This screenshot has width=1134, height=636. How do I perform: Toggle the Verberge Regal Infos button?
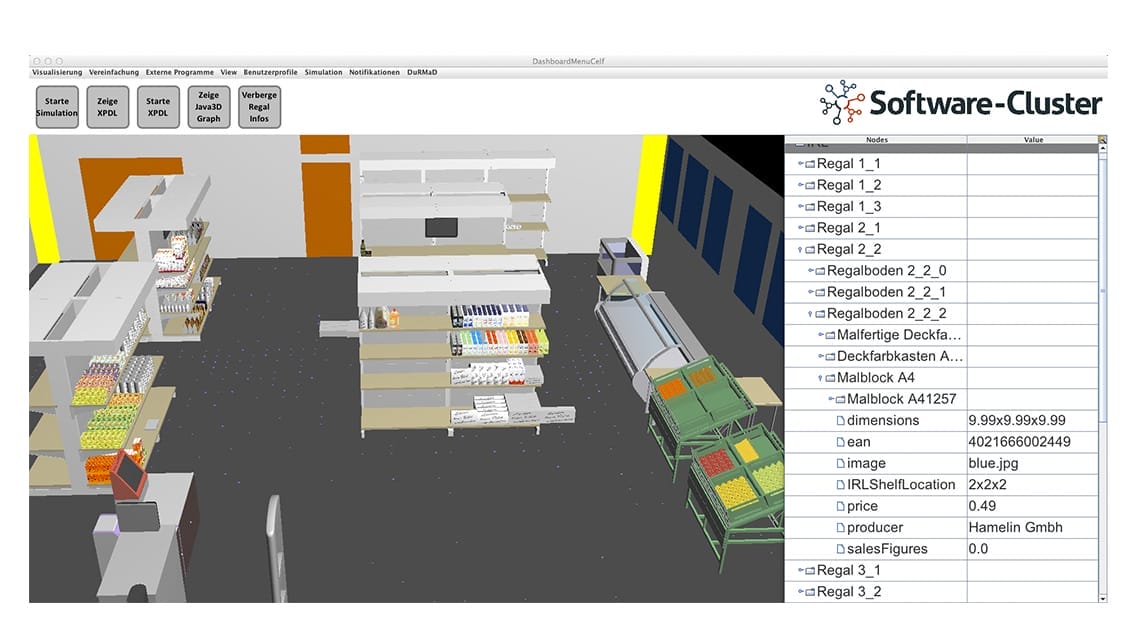tap(259, 107)
